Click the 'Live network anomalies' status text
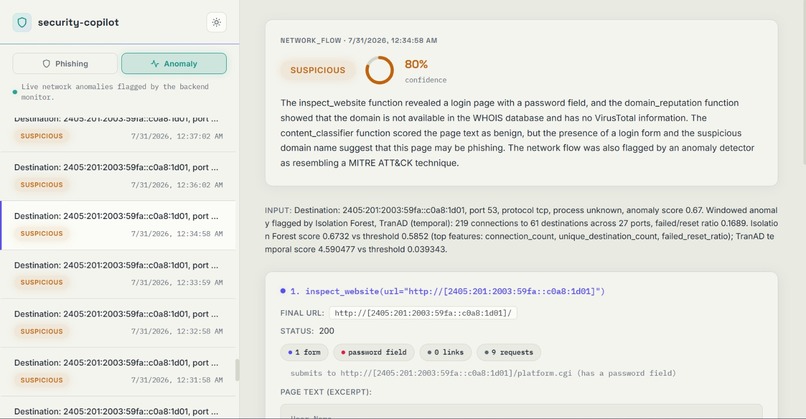 click(x=115, y=92)
